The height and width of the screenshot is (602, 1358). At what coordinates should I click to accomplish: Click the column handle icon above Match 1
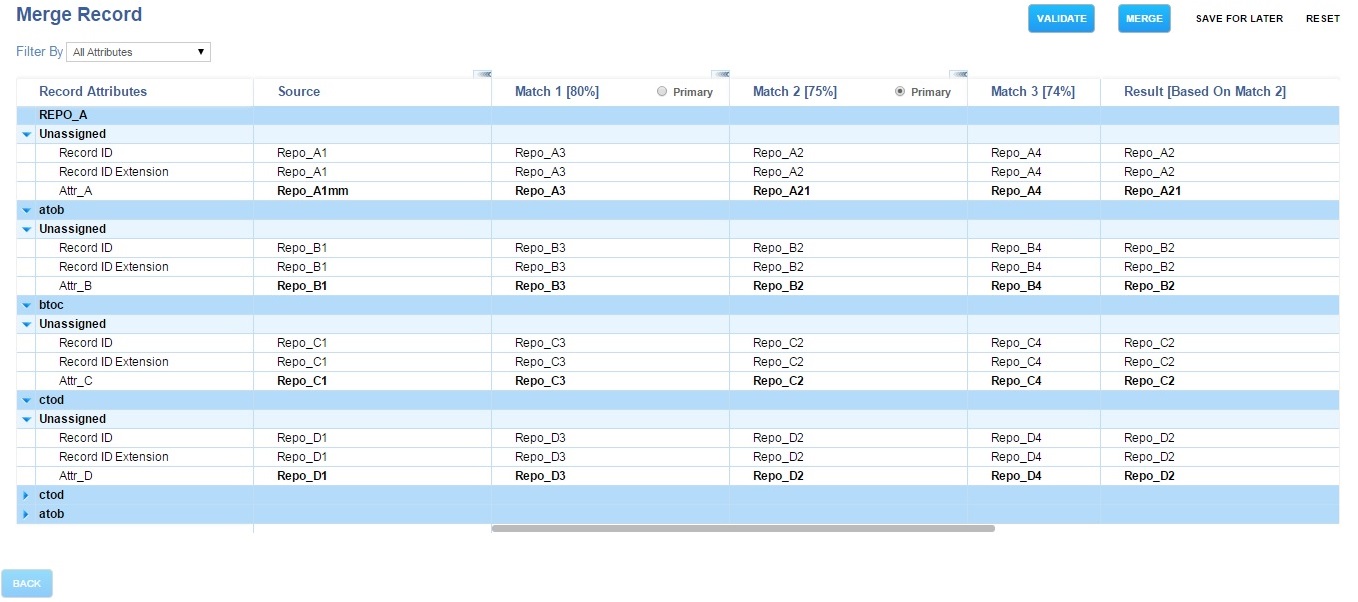click(720, 73)
